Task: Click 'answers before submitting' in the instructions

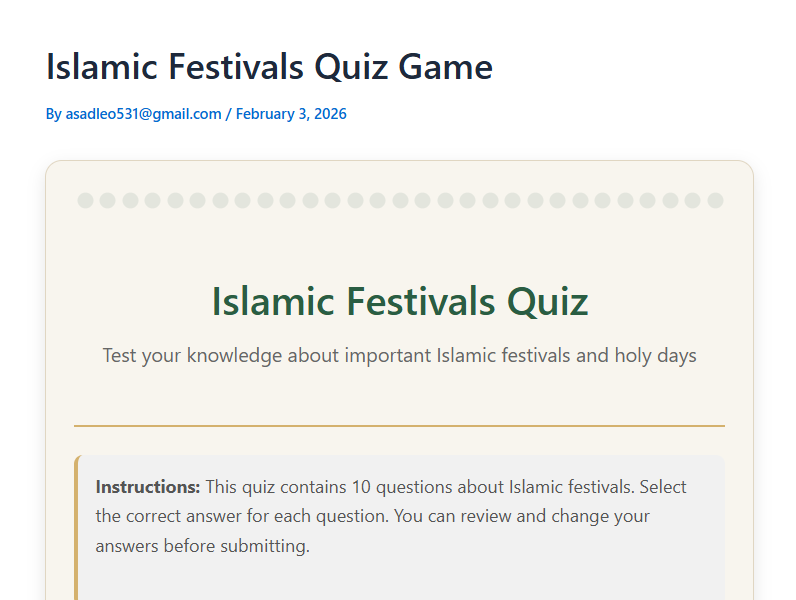Action: (x=203, y=546)
